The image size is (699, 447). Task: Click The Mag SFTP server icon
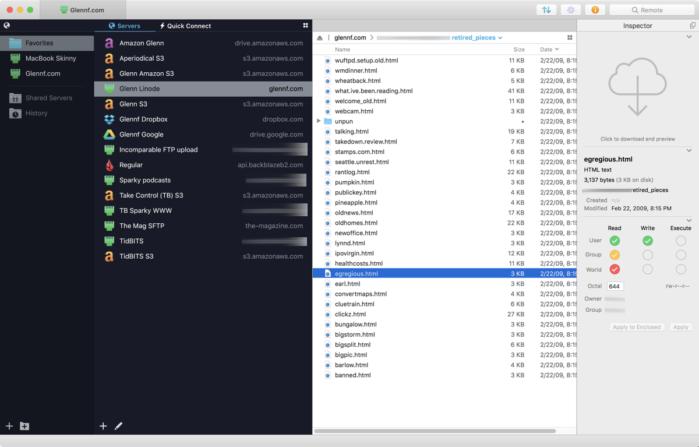click(109, 226)
